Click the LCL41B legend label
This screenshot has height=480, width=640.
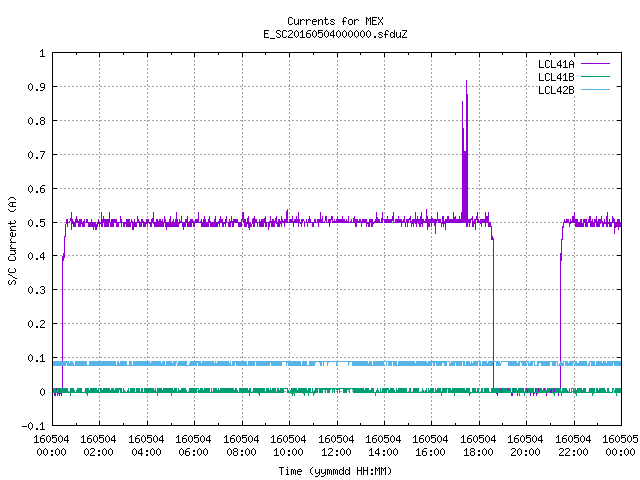(x=556, y=77)
